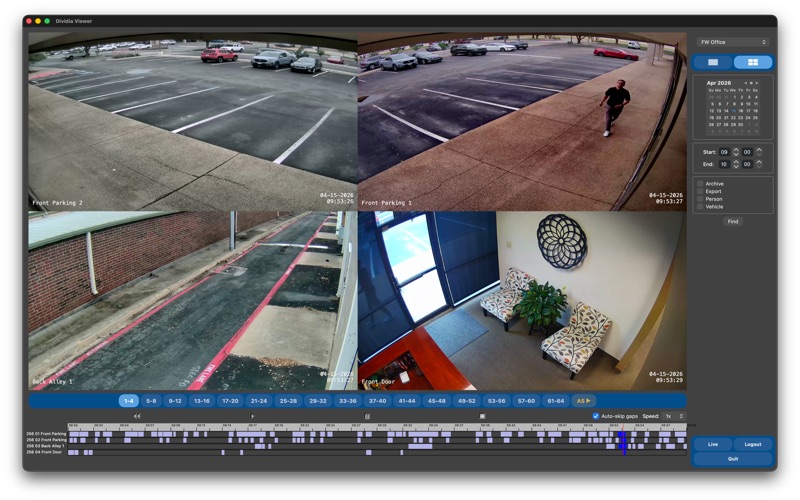Click the Front Parking 2 camera feed
This screenshot has width=800, height=500.
click(193, 122)
